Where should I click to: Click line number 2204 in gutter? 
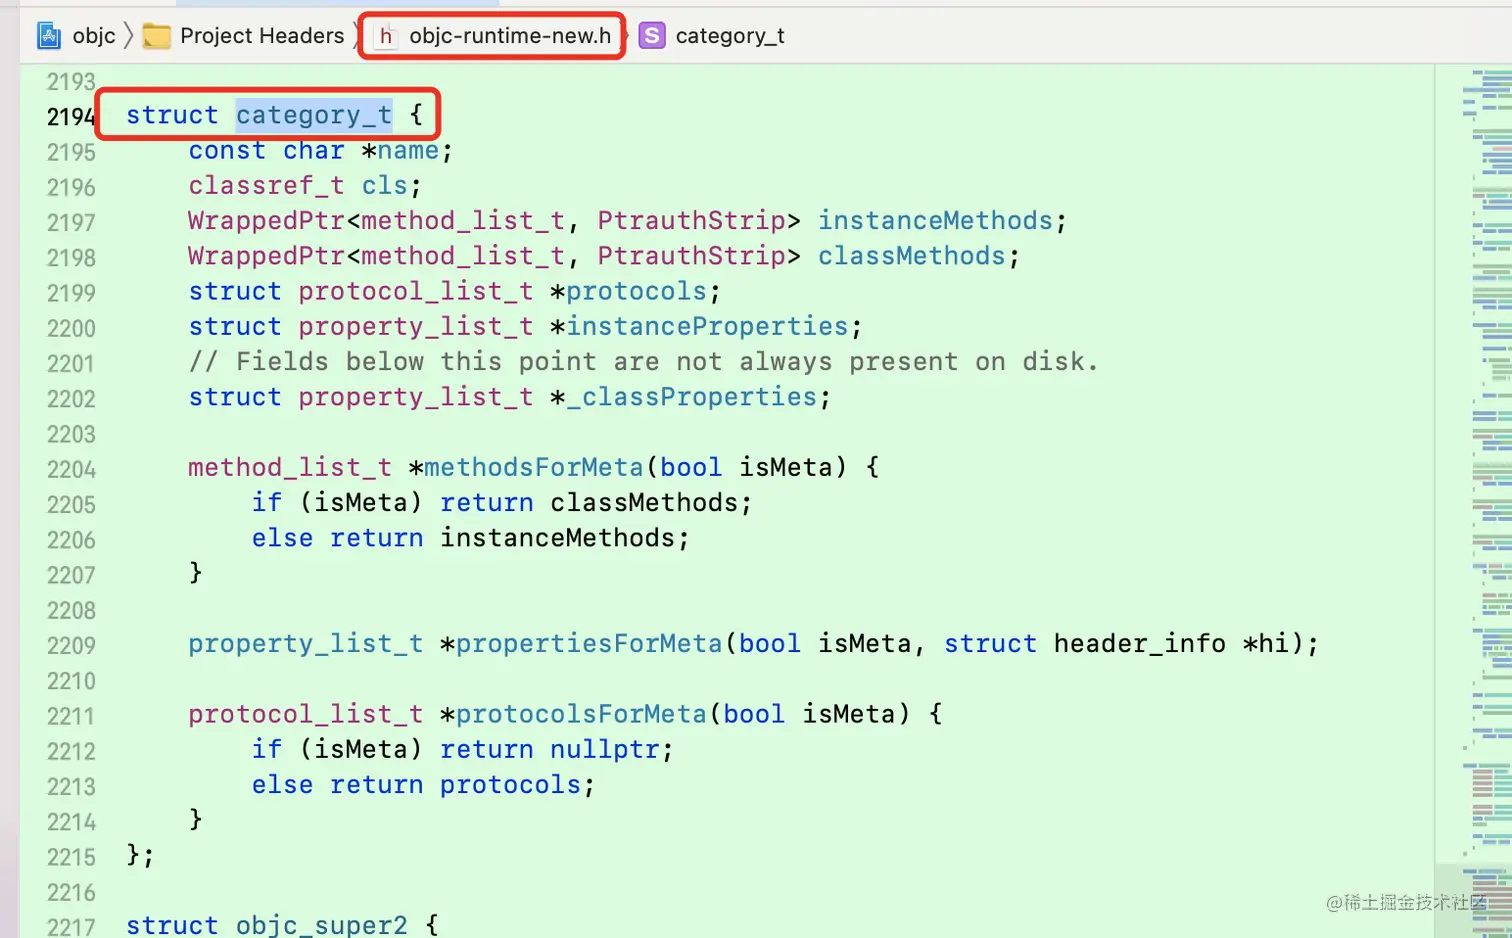tap(71, 469)
